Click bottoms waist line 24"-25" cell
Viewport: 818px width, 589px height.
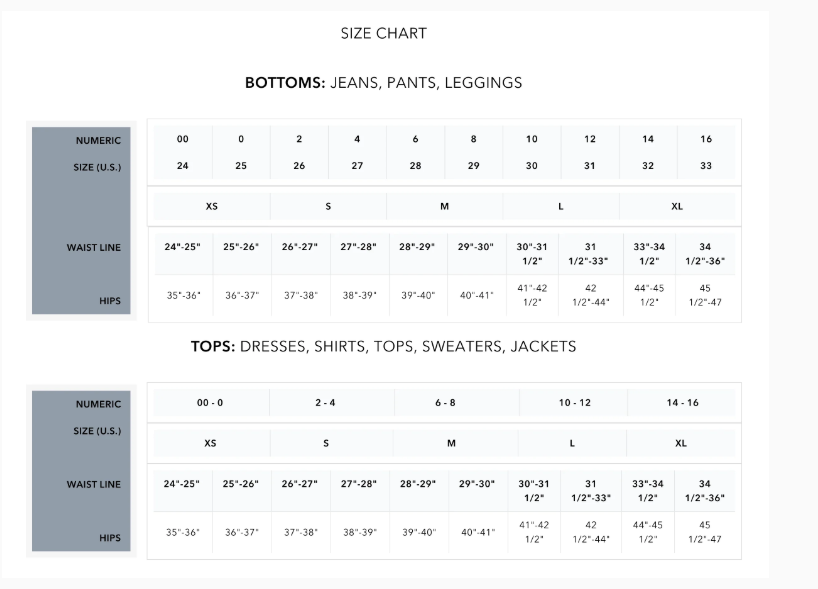click(x=183, y=254)
